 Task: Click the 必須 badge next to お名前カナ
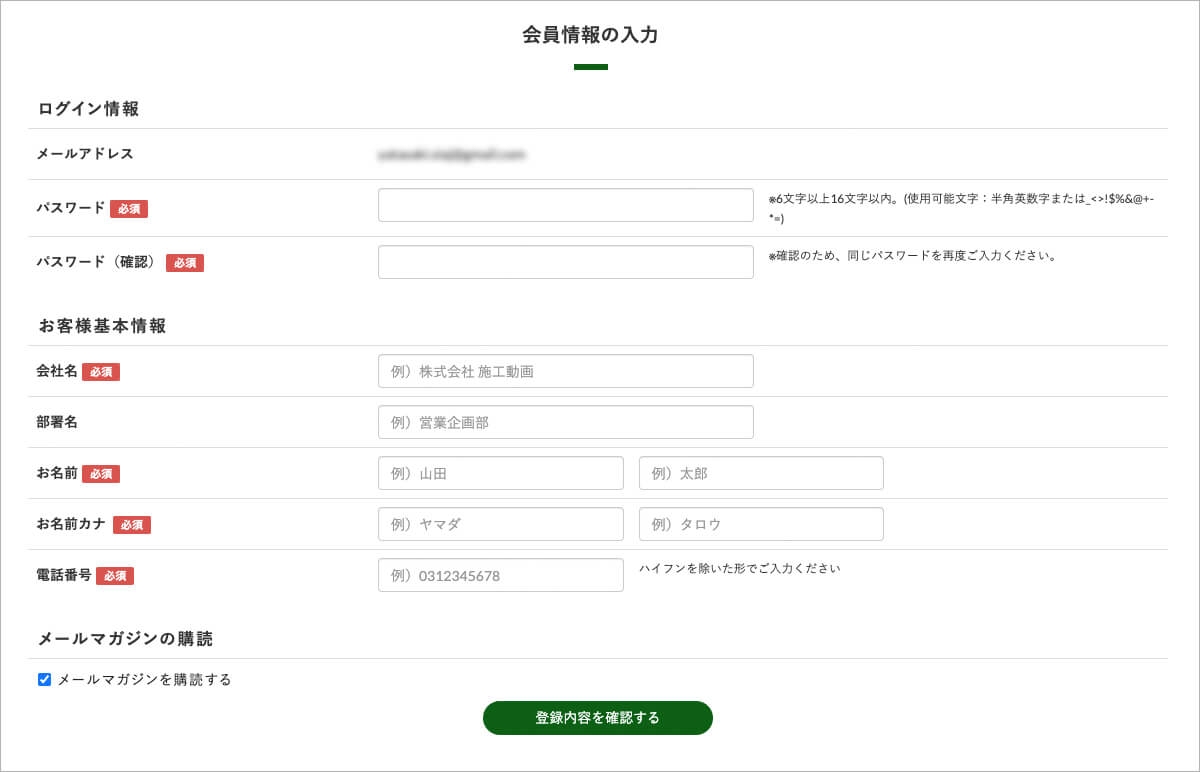pos(132,525)
